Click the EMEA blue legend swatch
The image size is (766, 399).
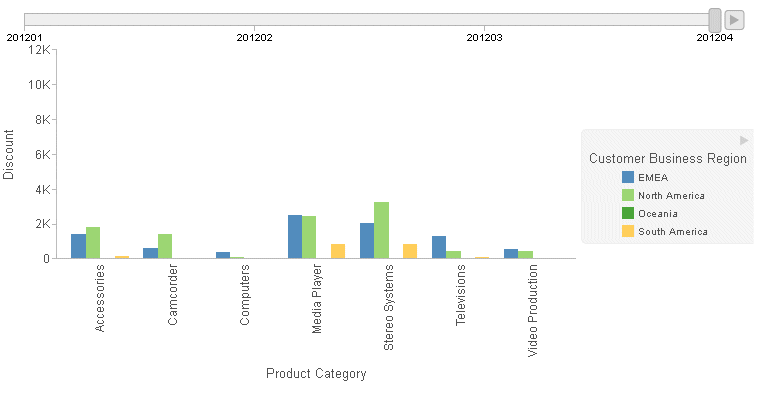pyautogui.click(x=628, y=177)
